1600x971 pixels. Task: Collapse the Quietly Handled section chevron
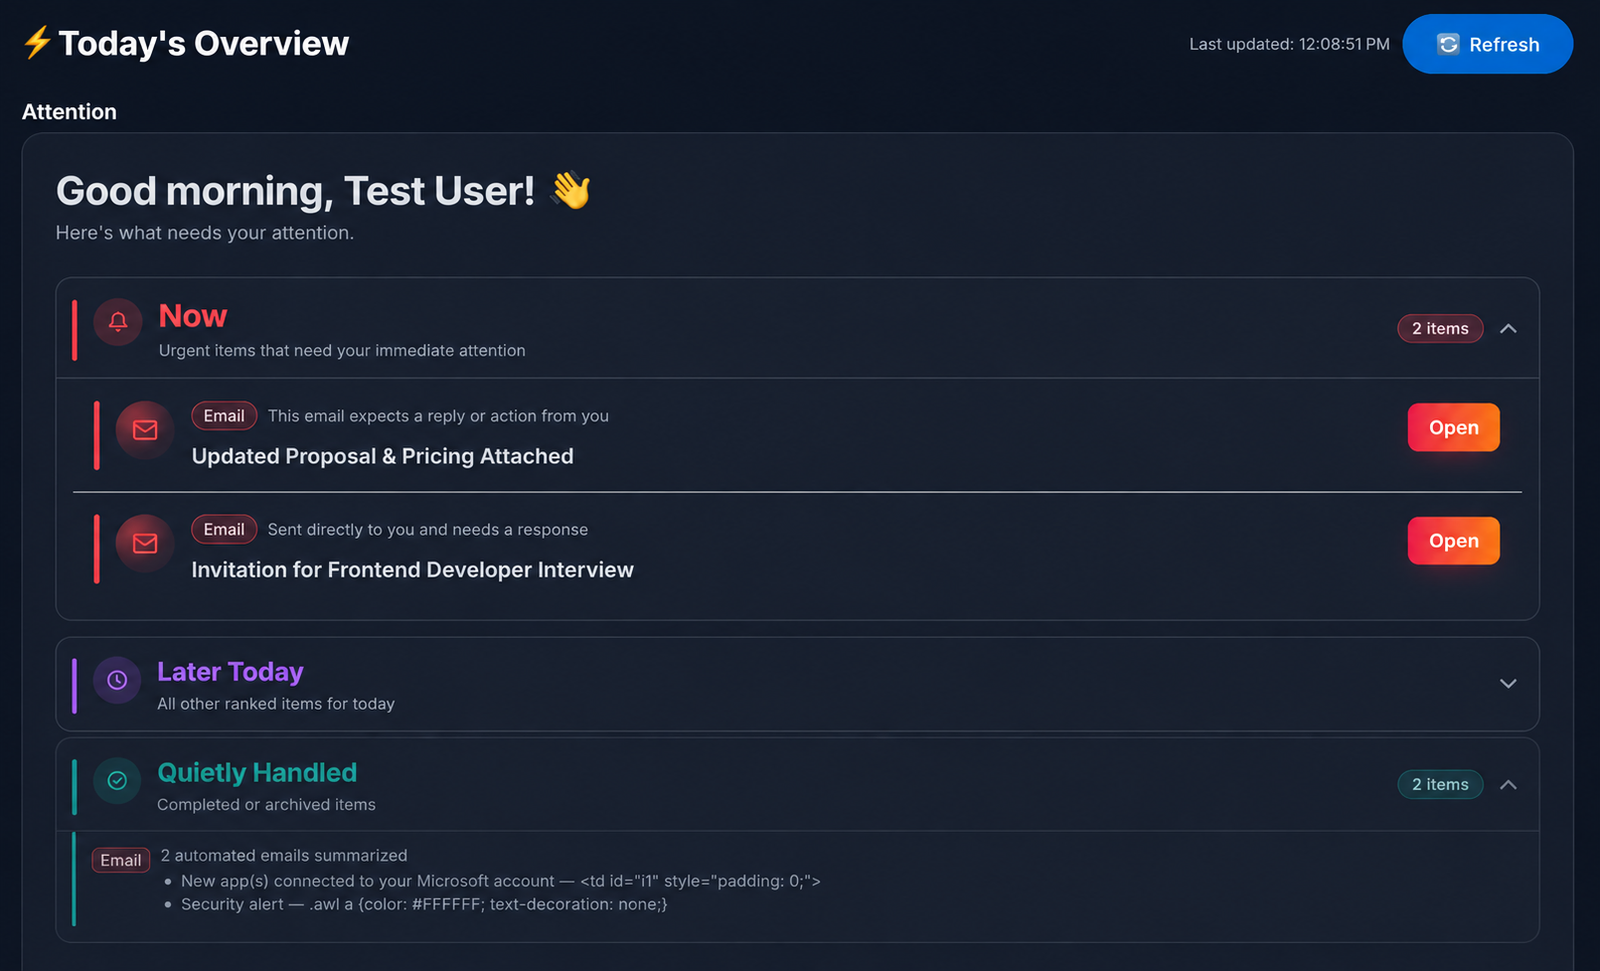1508,785
